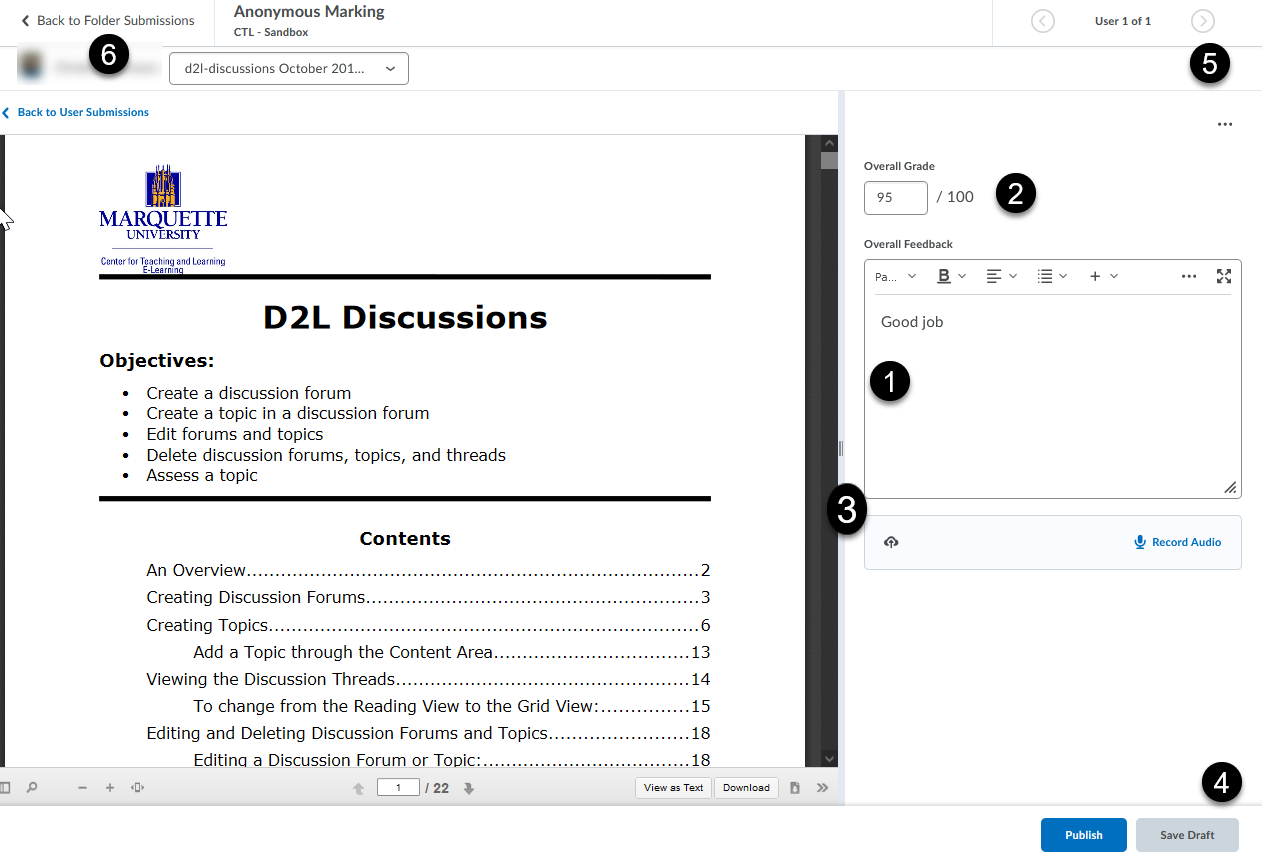
Task: Select the Record Audio microphone icon
Action: (x=1139, y=541)
